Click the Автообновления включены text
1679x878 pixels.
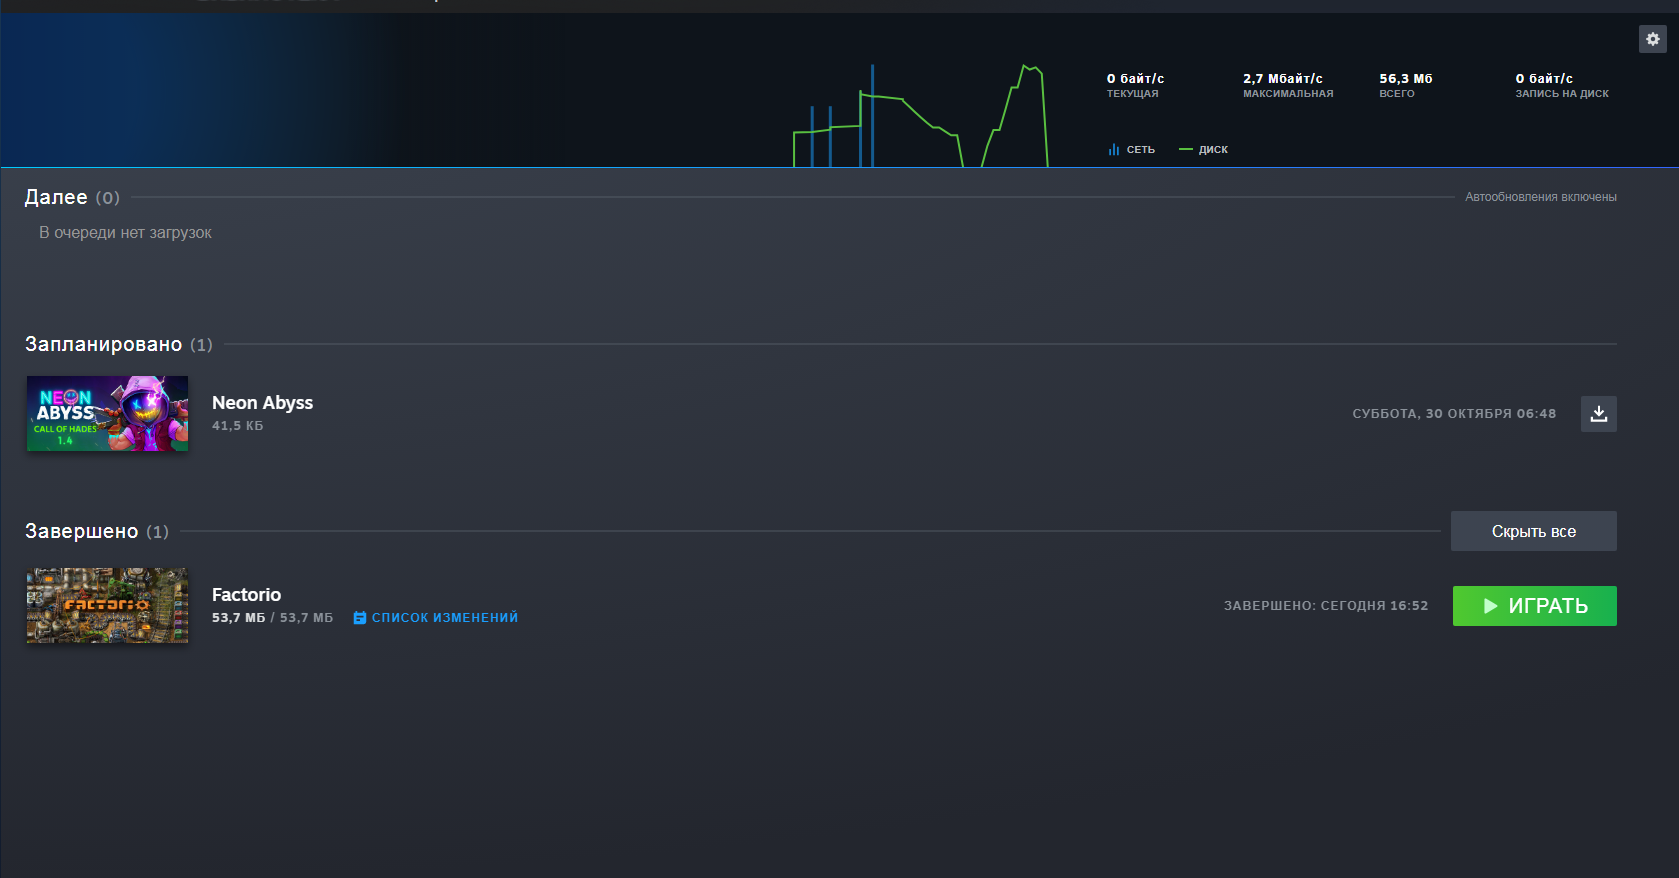(x=1541, y=197)
